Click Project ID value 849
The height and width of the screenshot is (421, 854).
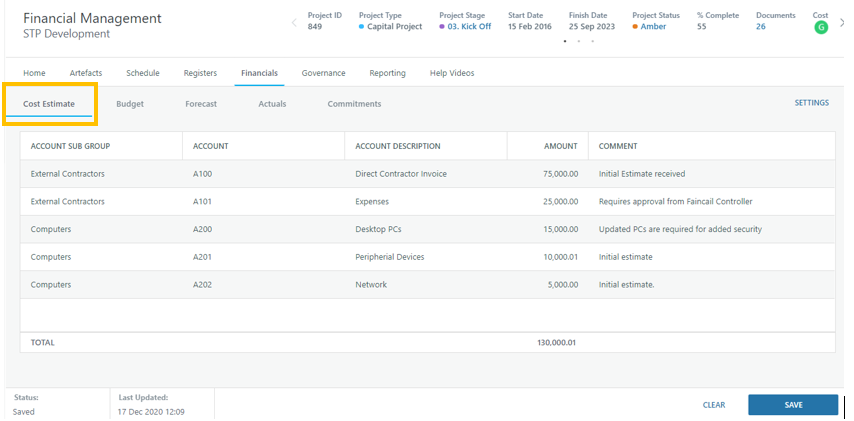pos(315,26)
